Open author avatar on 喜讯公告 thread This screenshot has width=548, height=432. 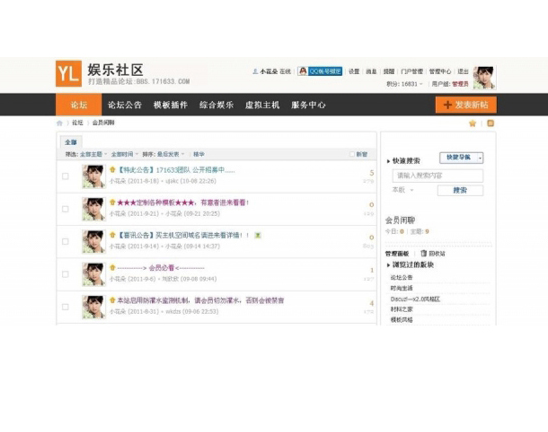click(x=93, y=242)
